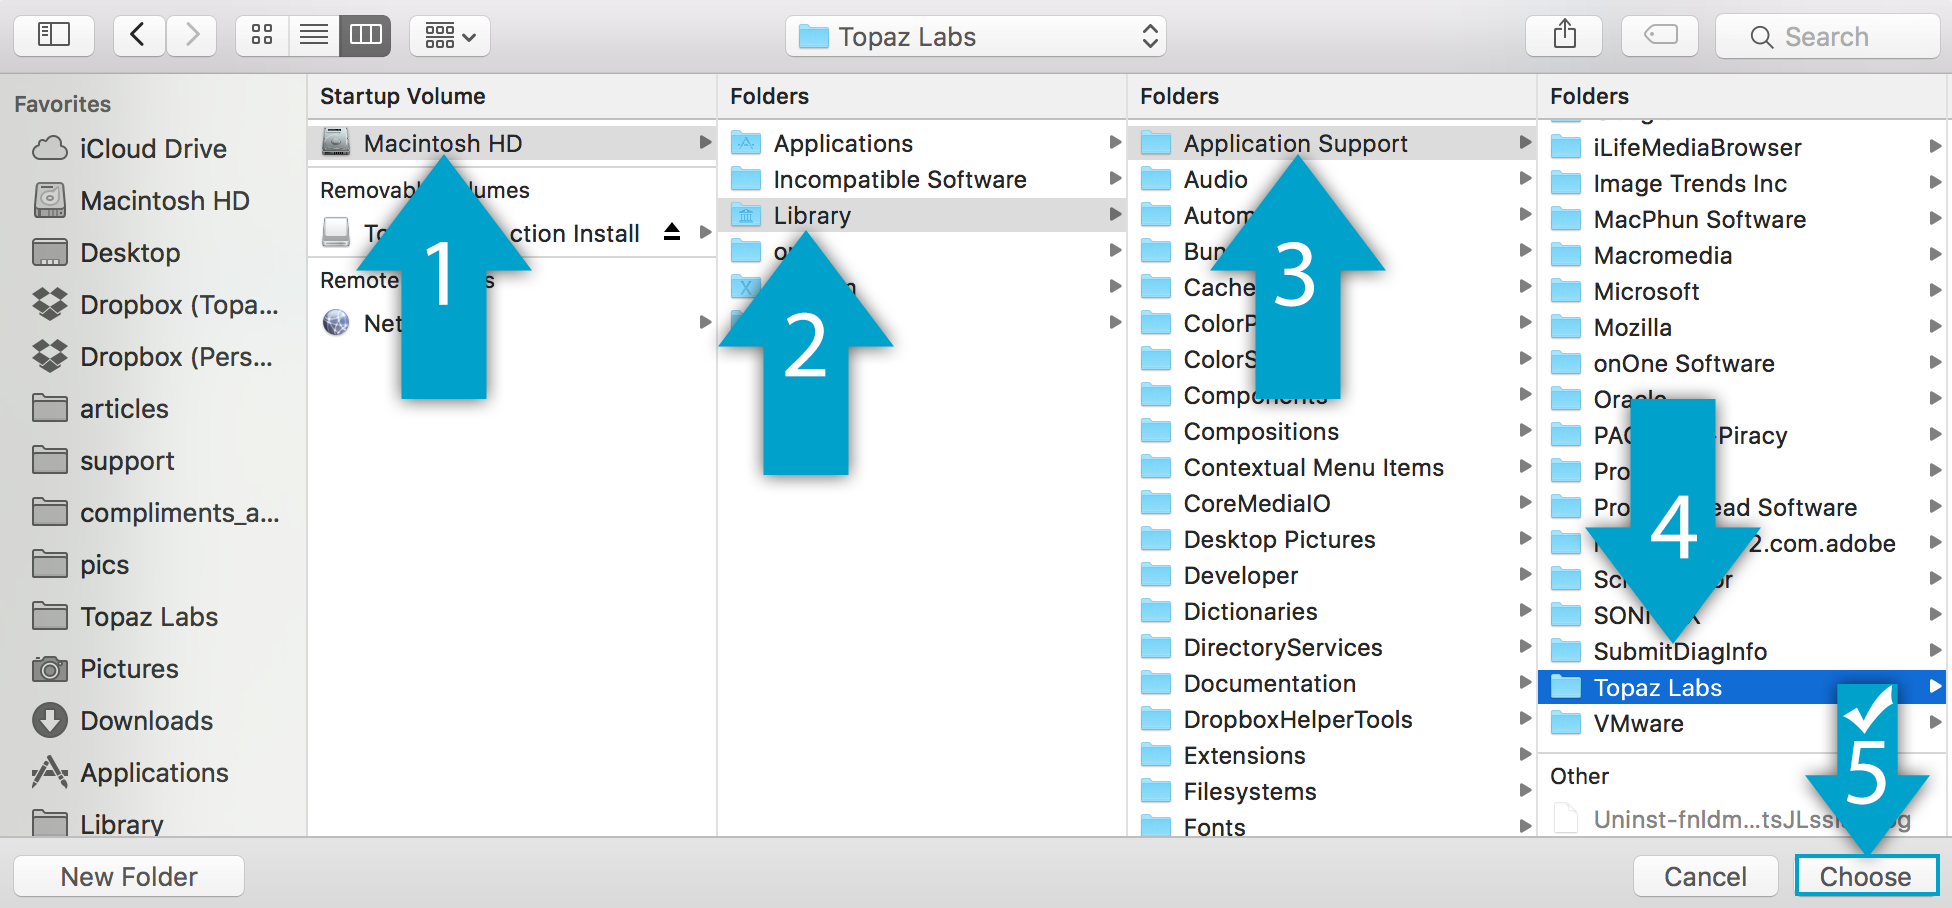1952x908 pixels.
Task: Expand the Microsoft folder arrow
Action: click(x=1935, y=290)
